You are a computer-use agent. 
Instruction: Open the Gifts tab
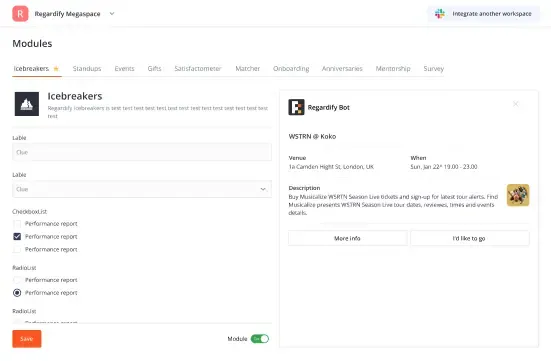pos(154,69)
